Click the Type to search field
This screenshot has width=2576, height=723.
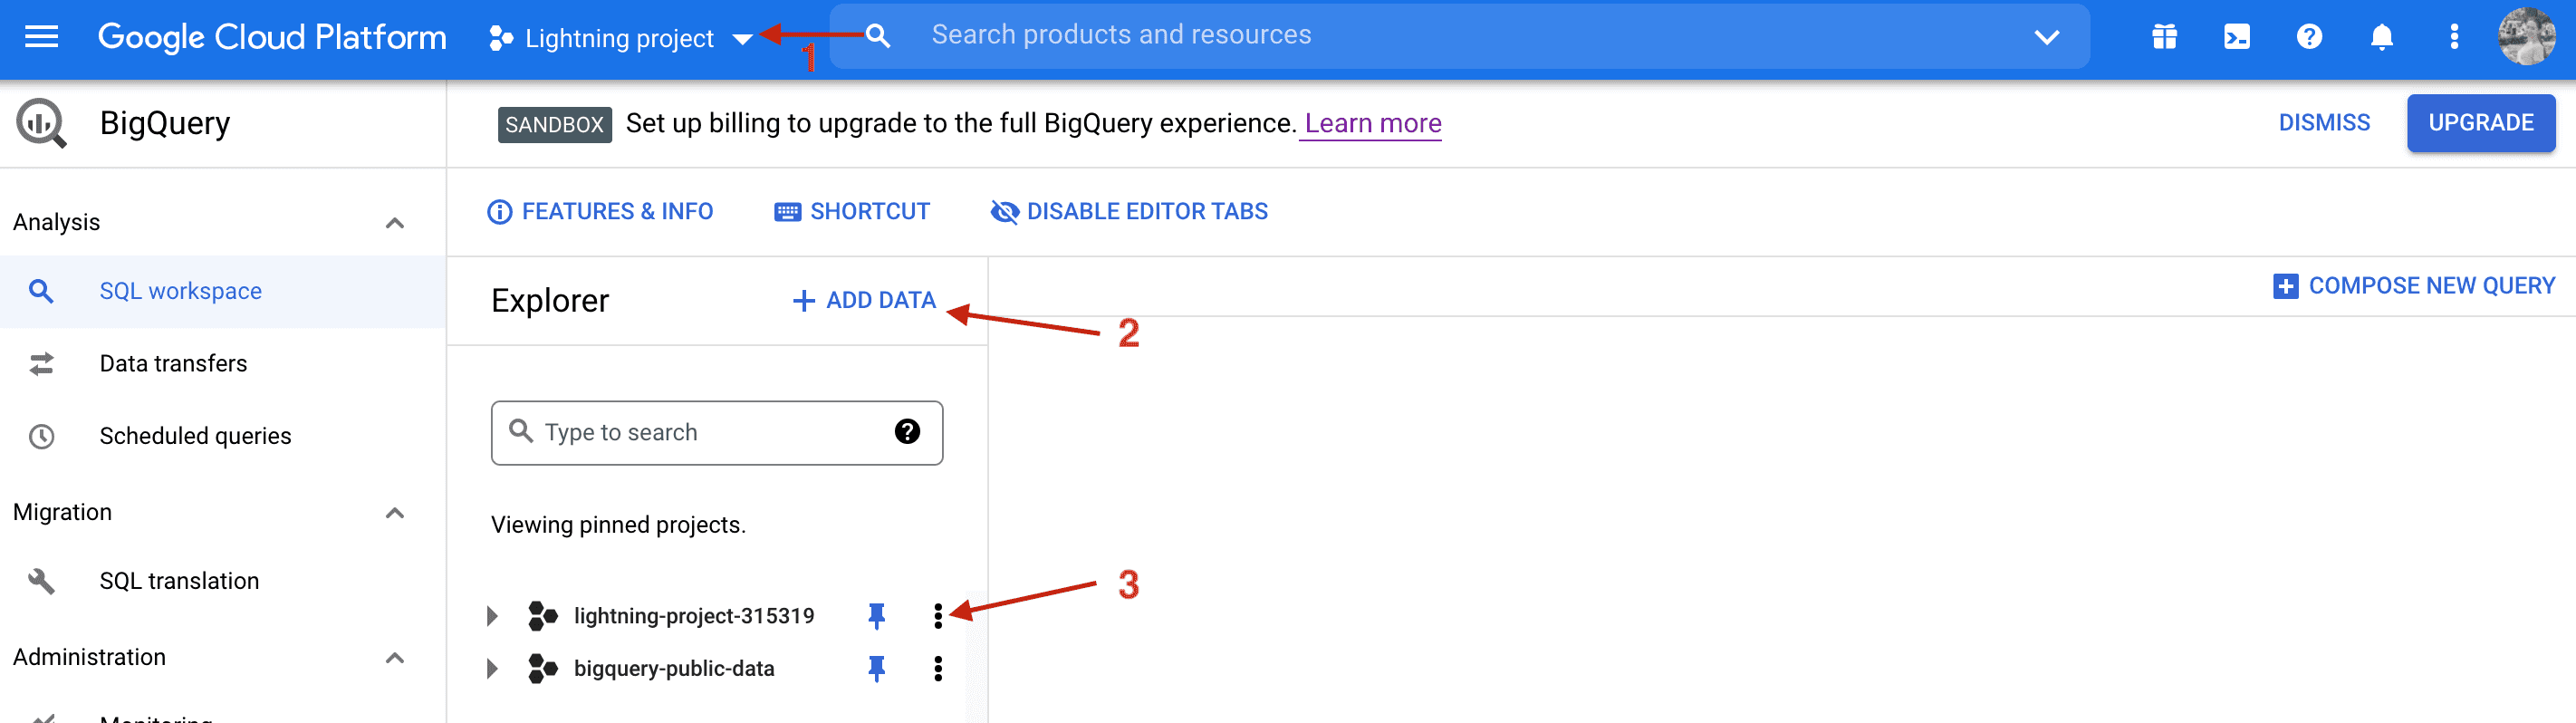pyautogui.click(x=700, y=432)
